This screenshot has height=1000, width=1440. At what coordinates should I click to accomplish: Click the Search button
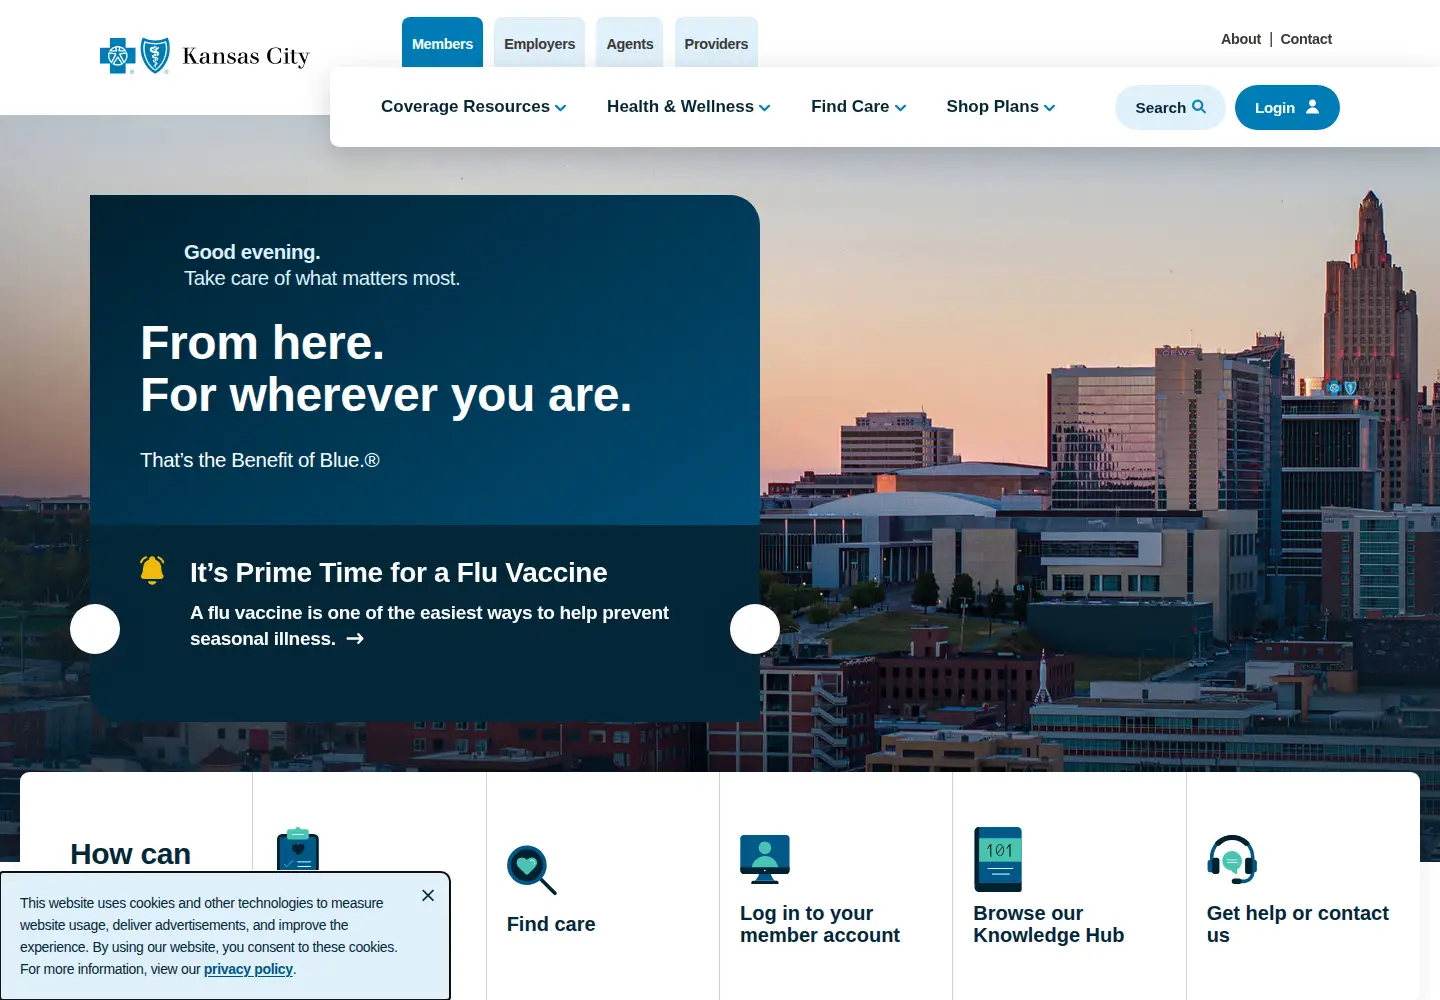click(x=1170, y=107)
